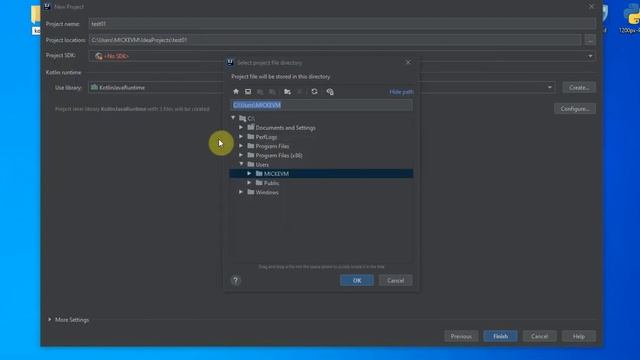Expand the Documents and Settings node
640x360 pixels.
tap(241, 127)
